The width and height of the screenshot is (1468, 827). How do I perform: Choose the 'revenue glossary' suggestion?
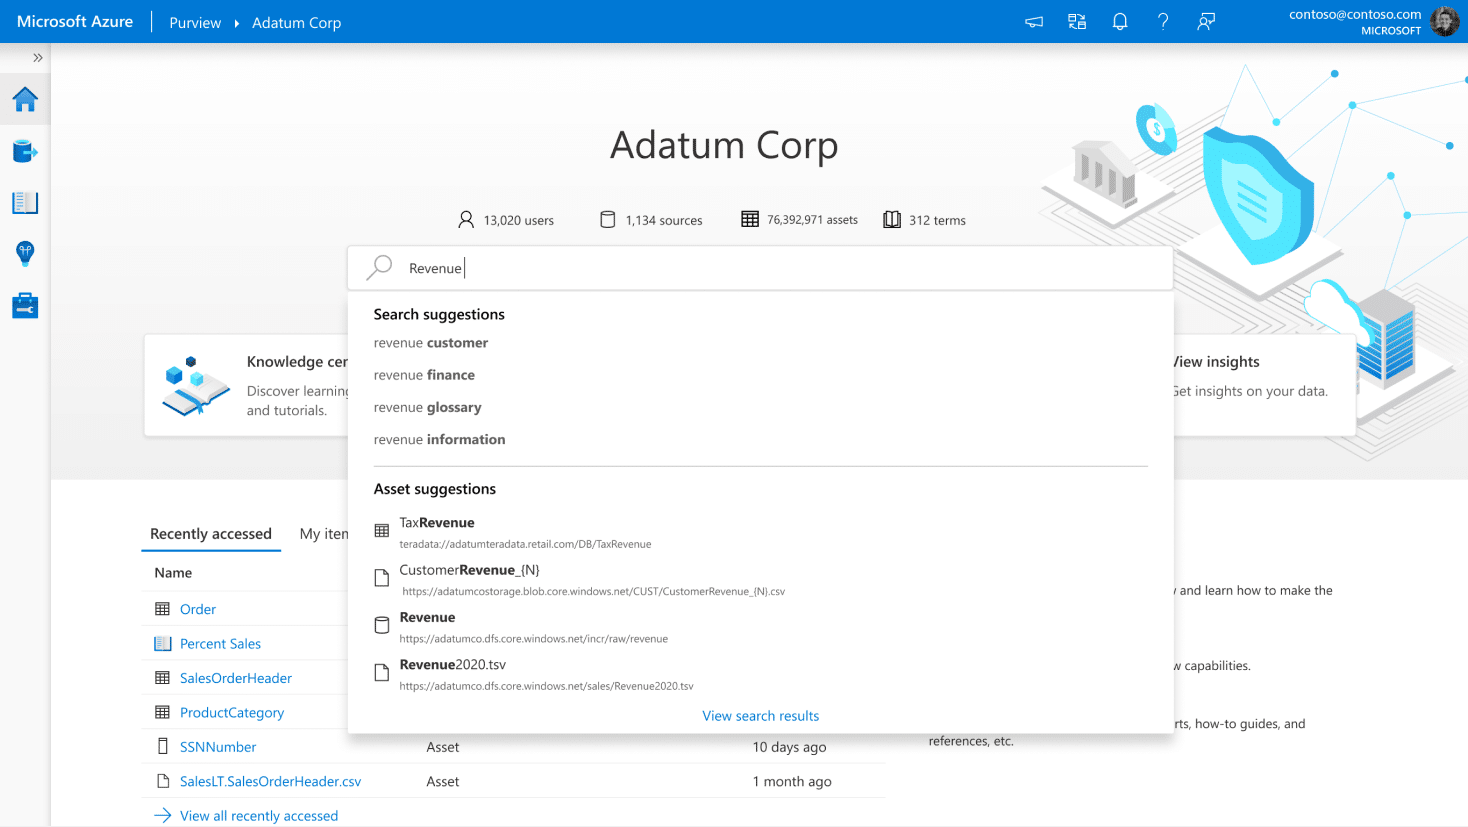[428, 407]
